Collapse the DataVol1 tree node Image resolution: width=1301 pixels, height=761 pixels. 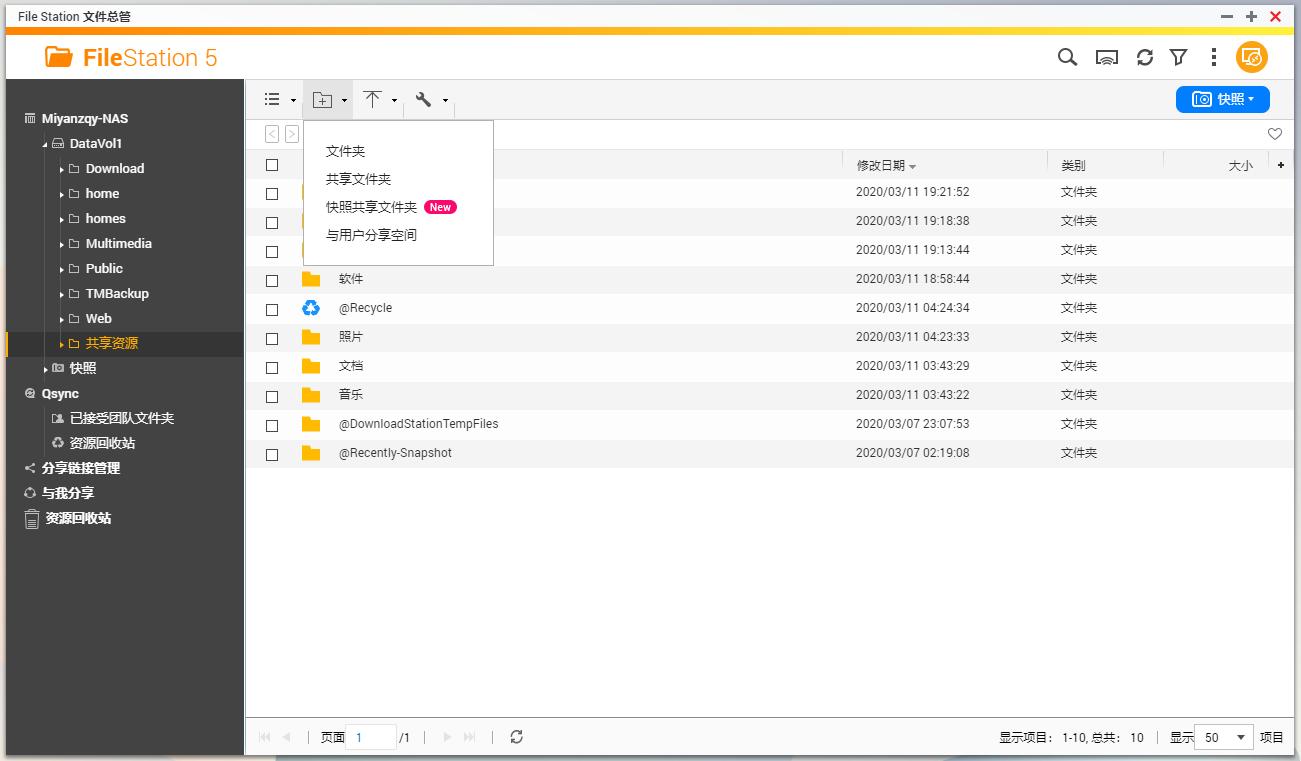point(43,143)
